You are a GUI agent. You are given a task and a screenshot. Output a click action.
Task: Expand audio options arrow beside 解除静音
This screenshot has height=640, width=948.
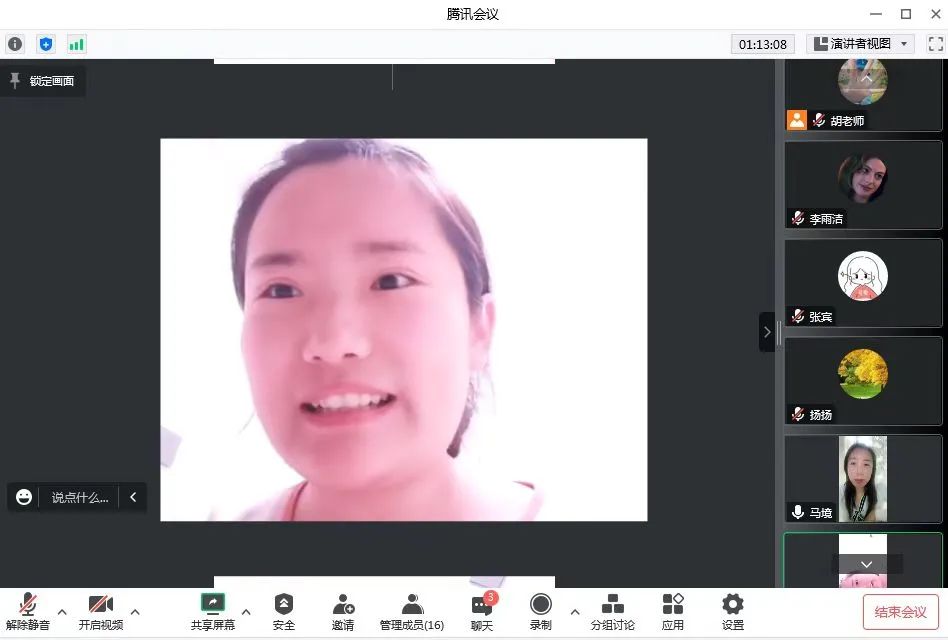62,612
